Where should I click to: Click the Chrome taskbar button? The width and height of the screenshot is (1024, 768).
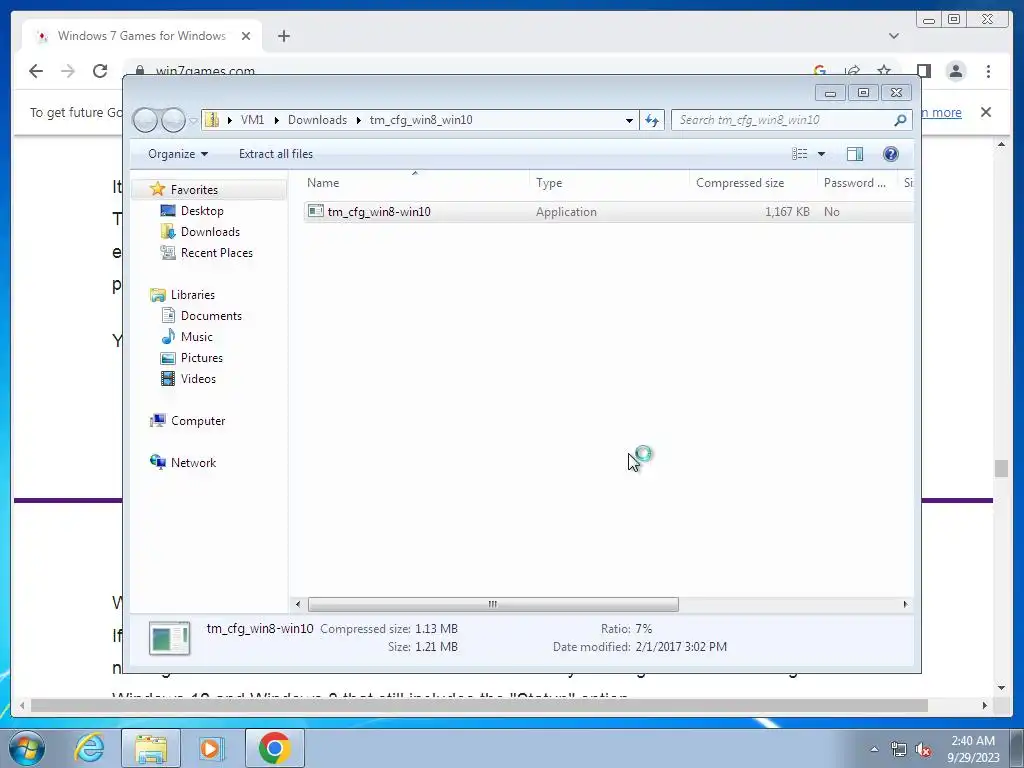[x=274, y=748]
